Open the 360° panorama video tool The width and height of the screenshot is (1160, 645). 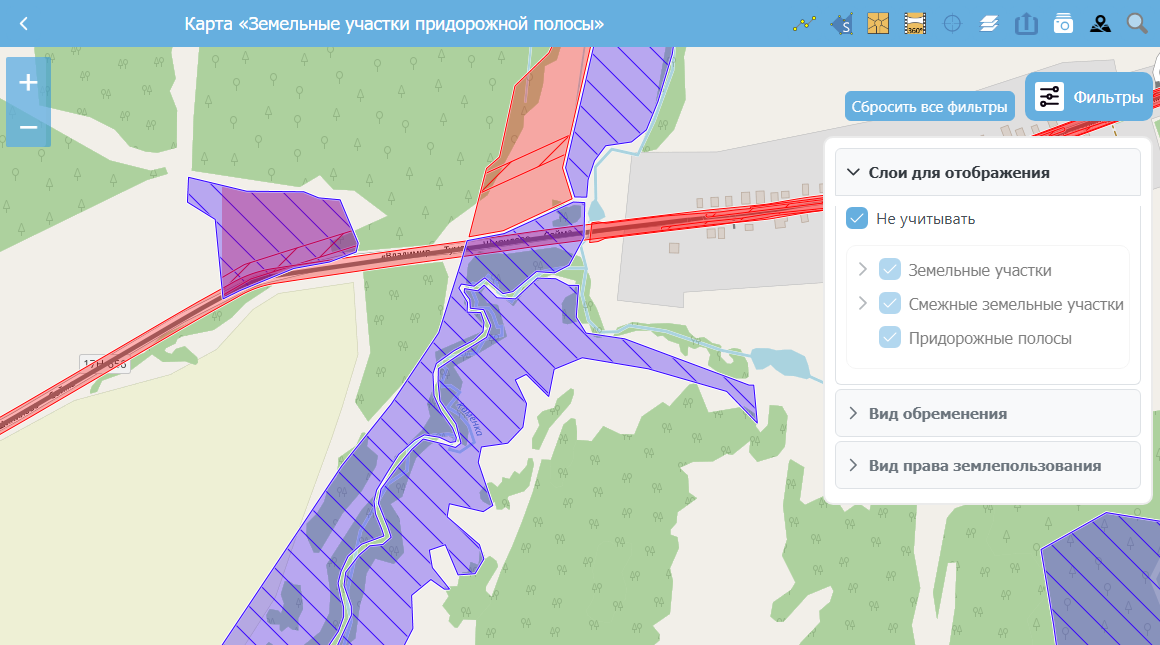click(914, 23)
